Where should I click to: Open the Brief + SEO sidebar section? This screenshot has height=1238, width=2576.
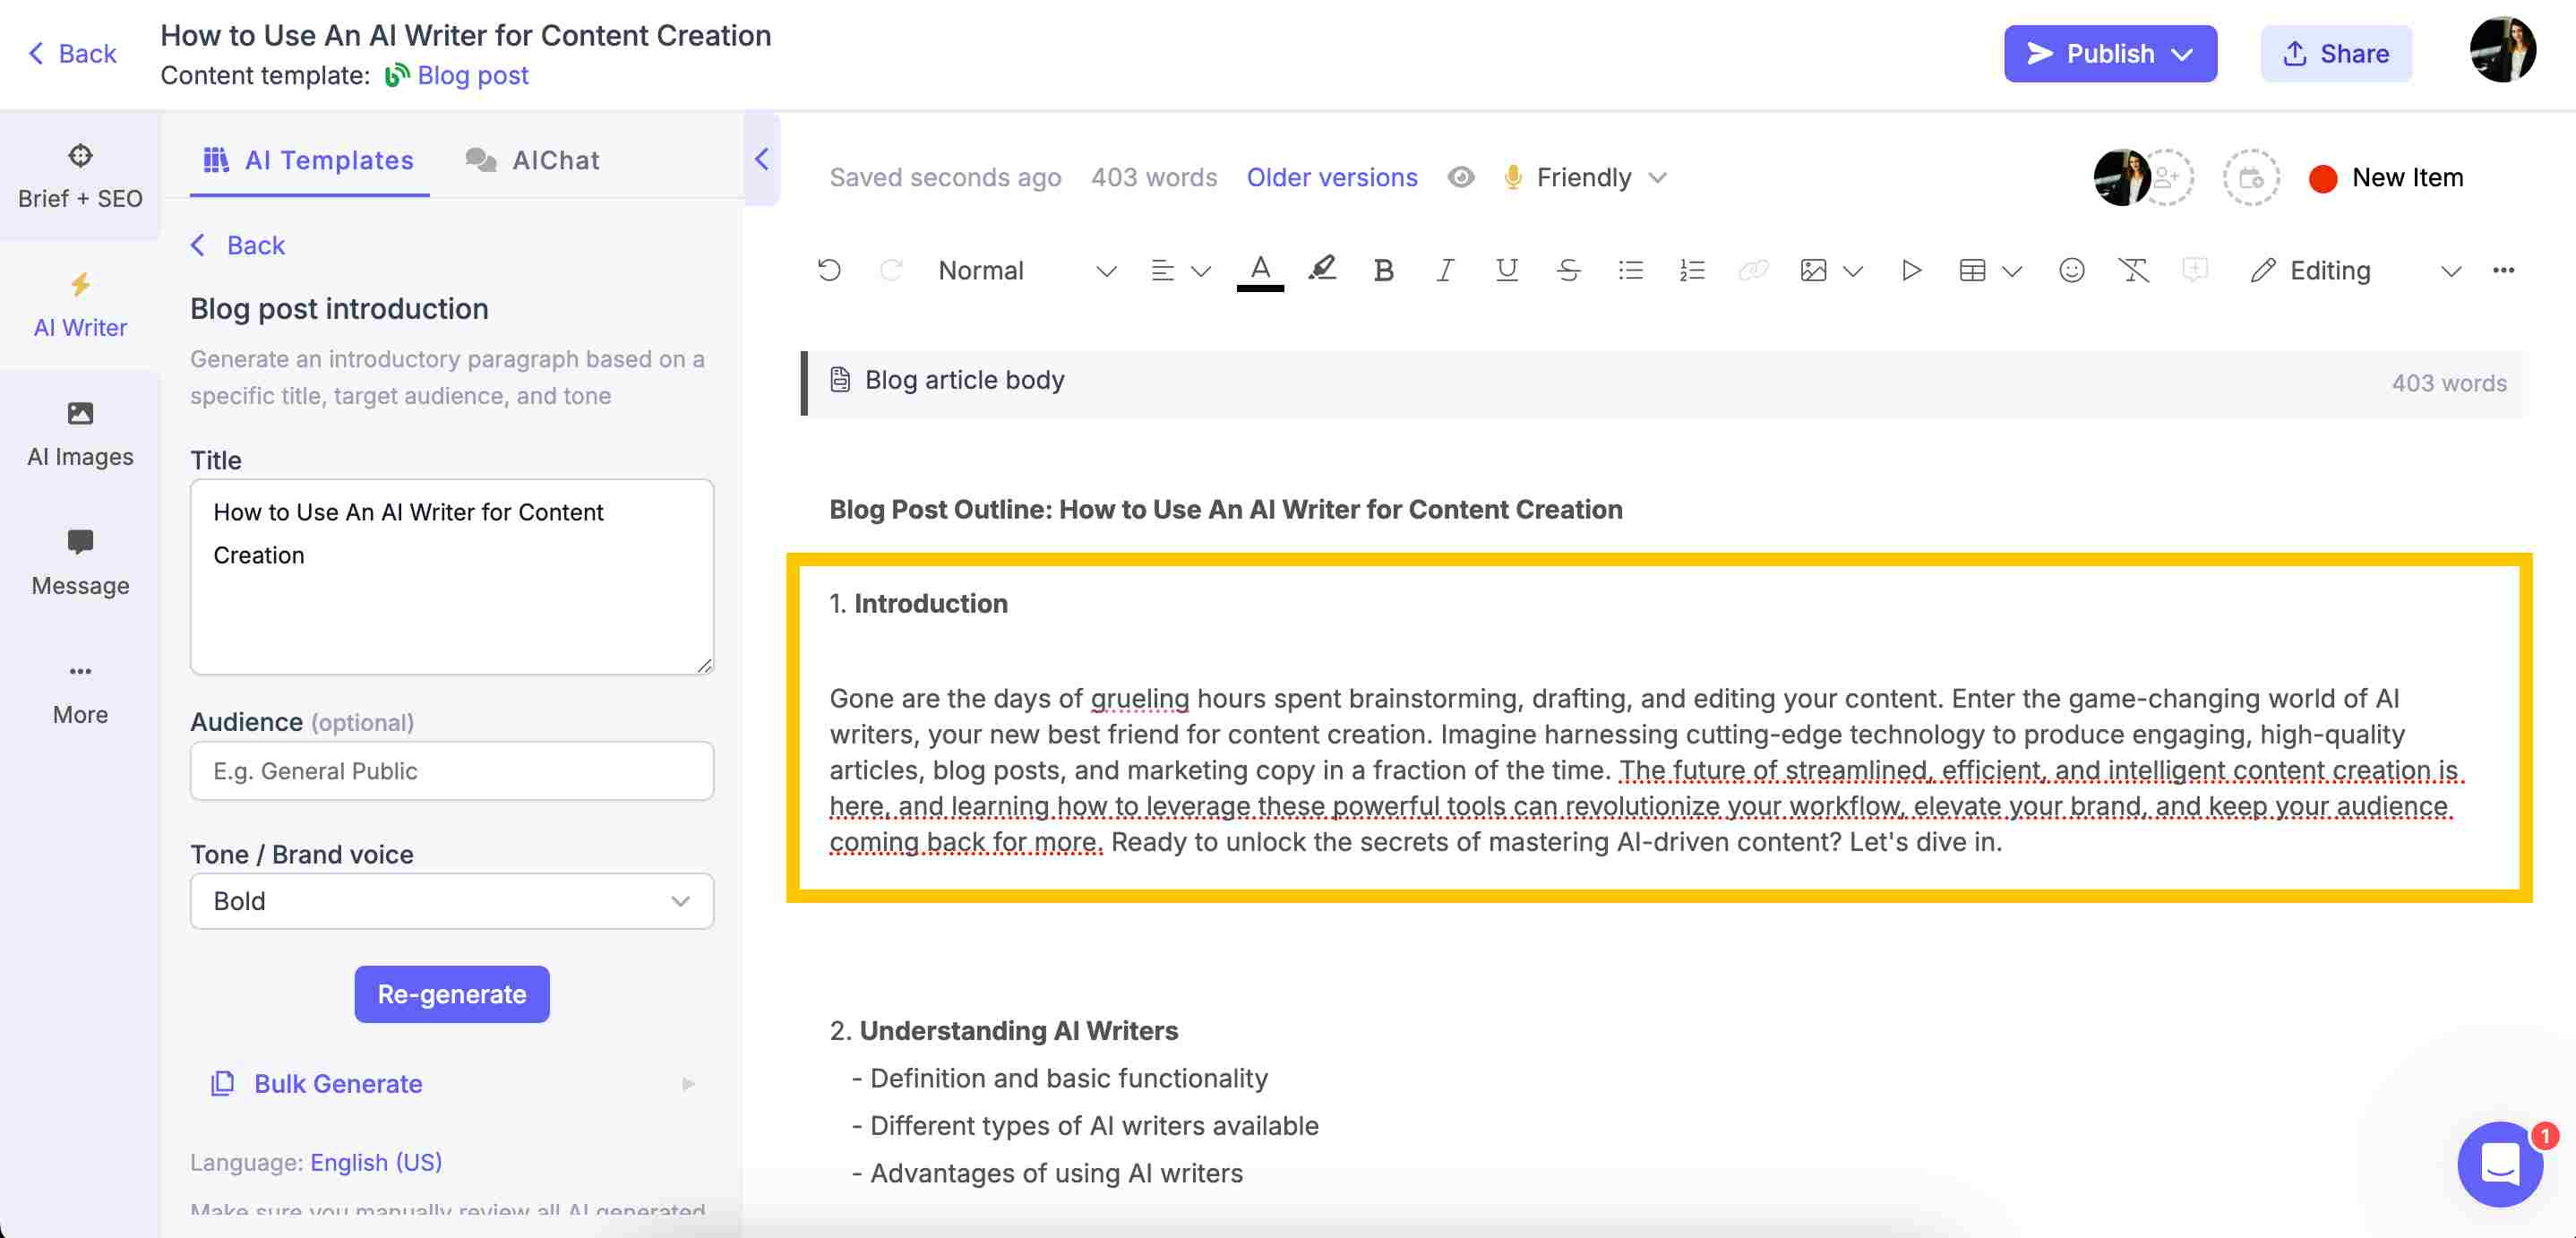click(x=80, y=175)
